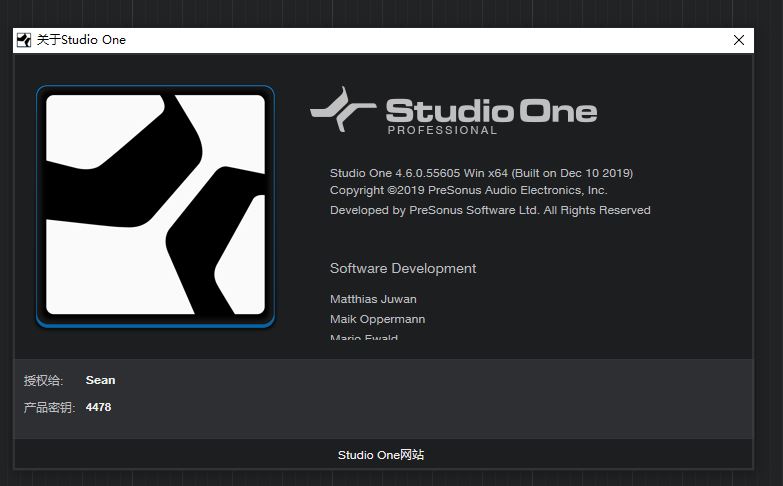Click the large Studio One logo artwork
Image resolution: width=783 pixels, height=486 pixels.
(155, 206)
